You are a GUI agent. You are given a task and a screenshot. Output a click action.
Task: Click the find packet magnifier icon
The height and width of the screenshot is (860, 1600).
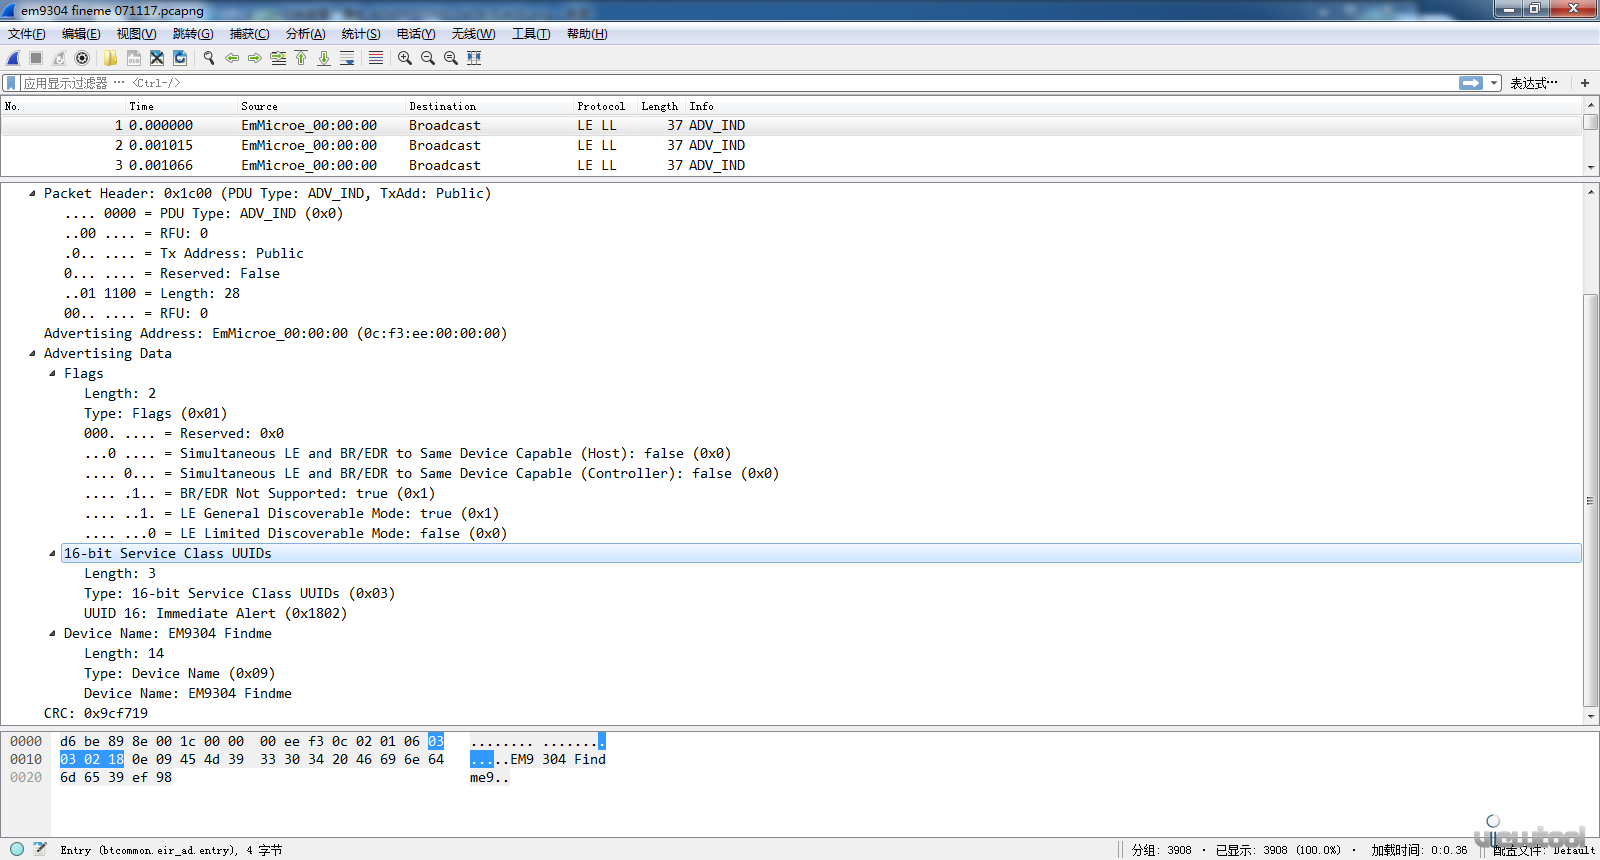pos(209,58)
